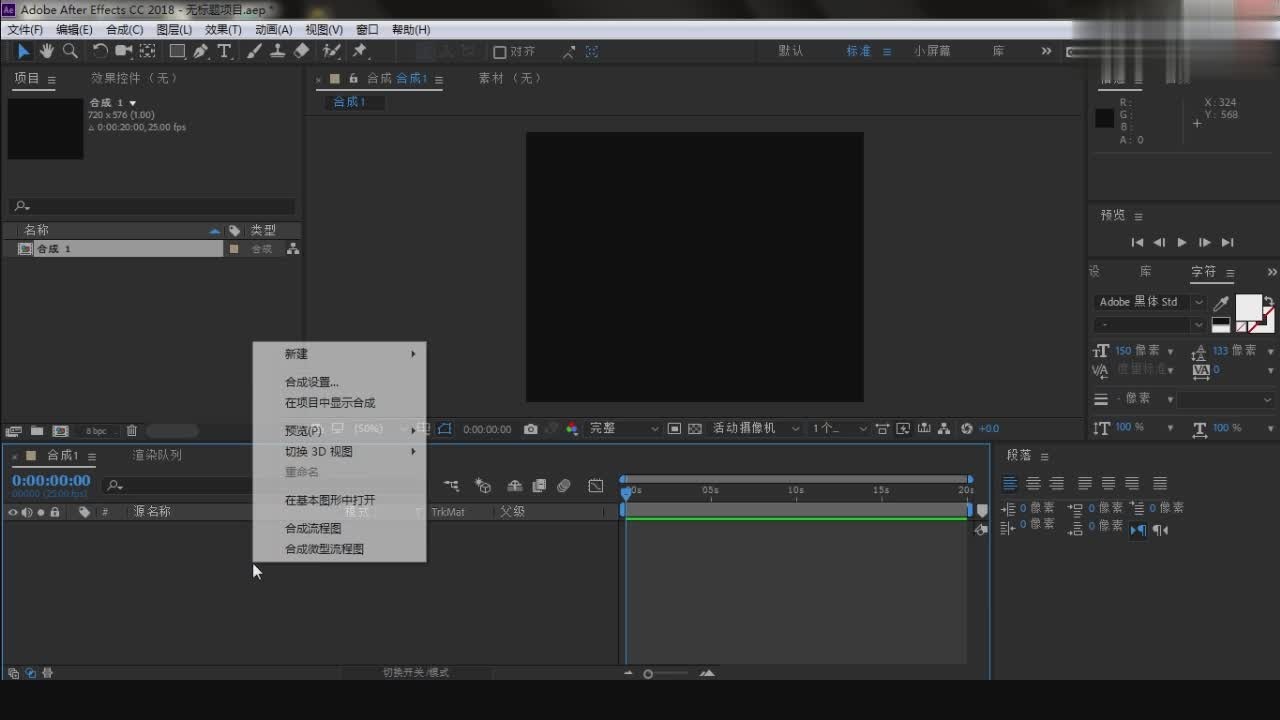Viewport: 1280px width, 720px height.
Task: Toggle mask and shape path visibility
Action: (x=444, y=429)
